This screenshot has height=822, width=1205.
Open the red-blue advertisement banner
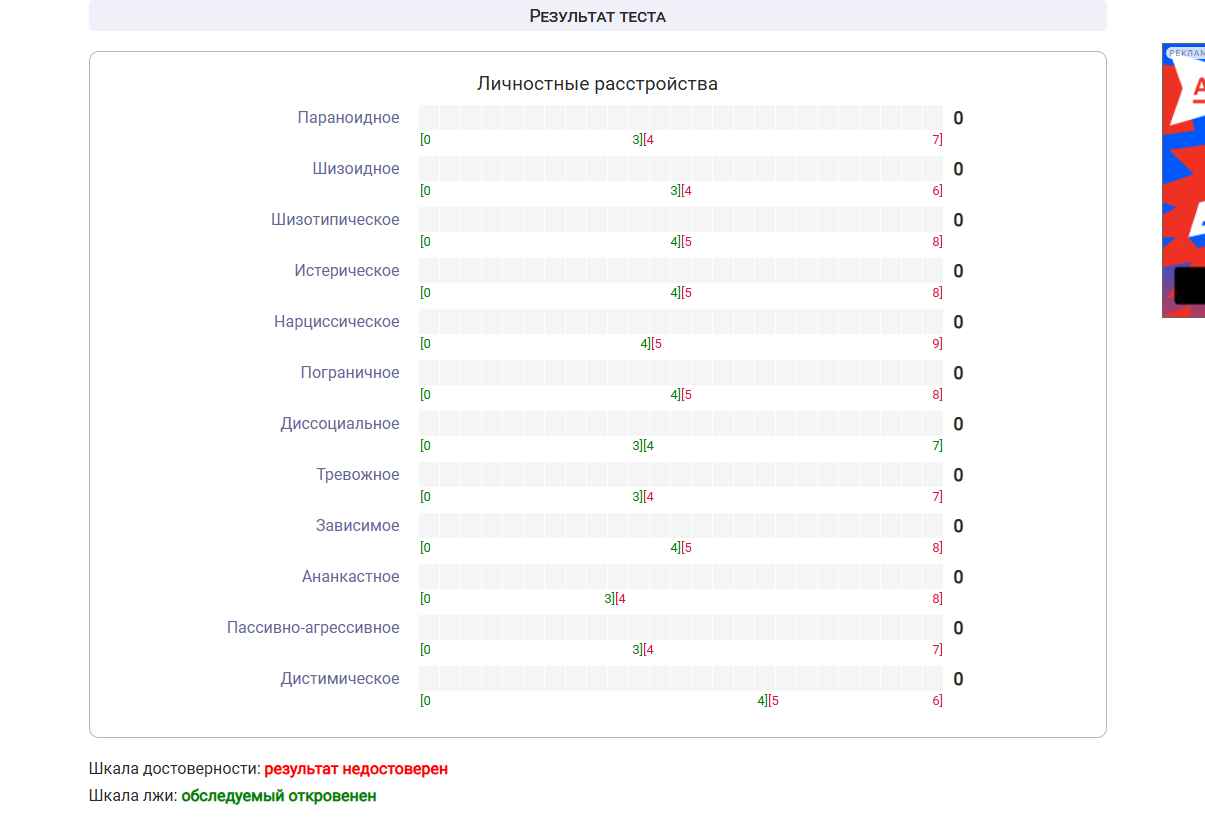coord(1184,180)
